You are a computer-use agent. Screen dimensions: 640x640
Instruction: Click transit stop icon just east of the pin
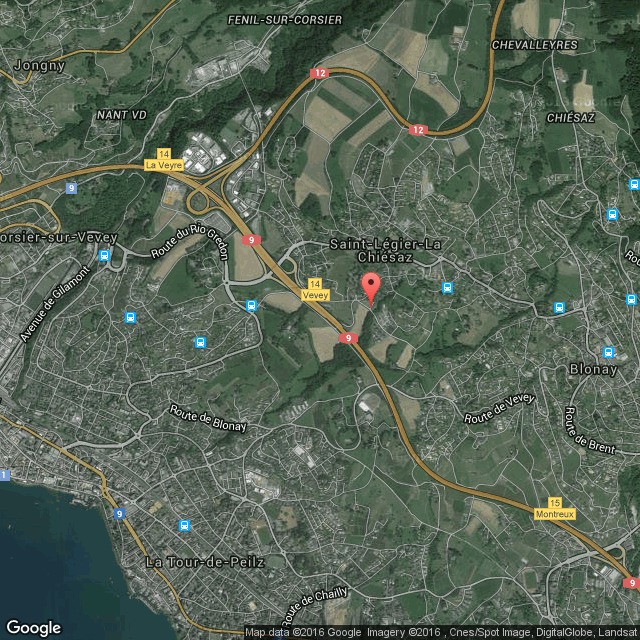tap(448, 288)
